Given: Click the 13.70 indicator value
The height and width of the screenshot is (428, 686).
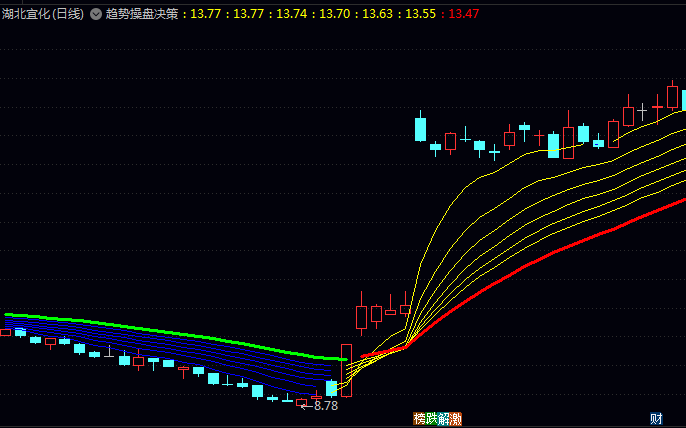Looking at the screenshot, I should coord(335,14).
